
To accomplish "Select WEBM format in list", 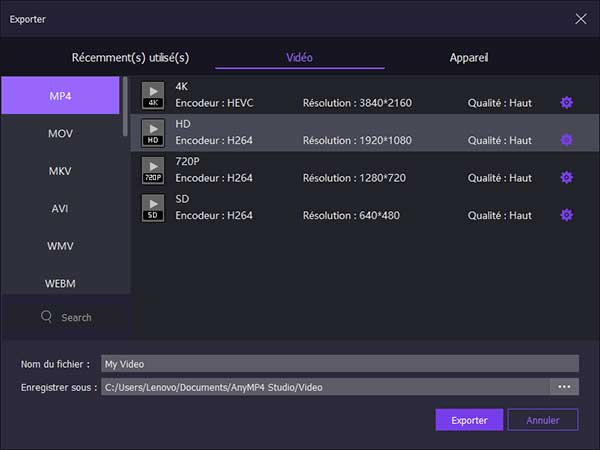I will pyautogui.click(x=60, y=283).
